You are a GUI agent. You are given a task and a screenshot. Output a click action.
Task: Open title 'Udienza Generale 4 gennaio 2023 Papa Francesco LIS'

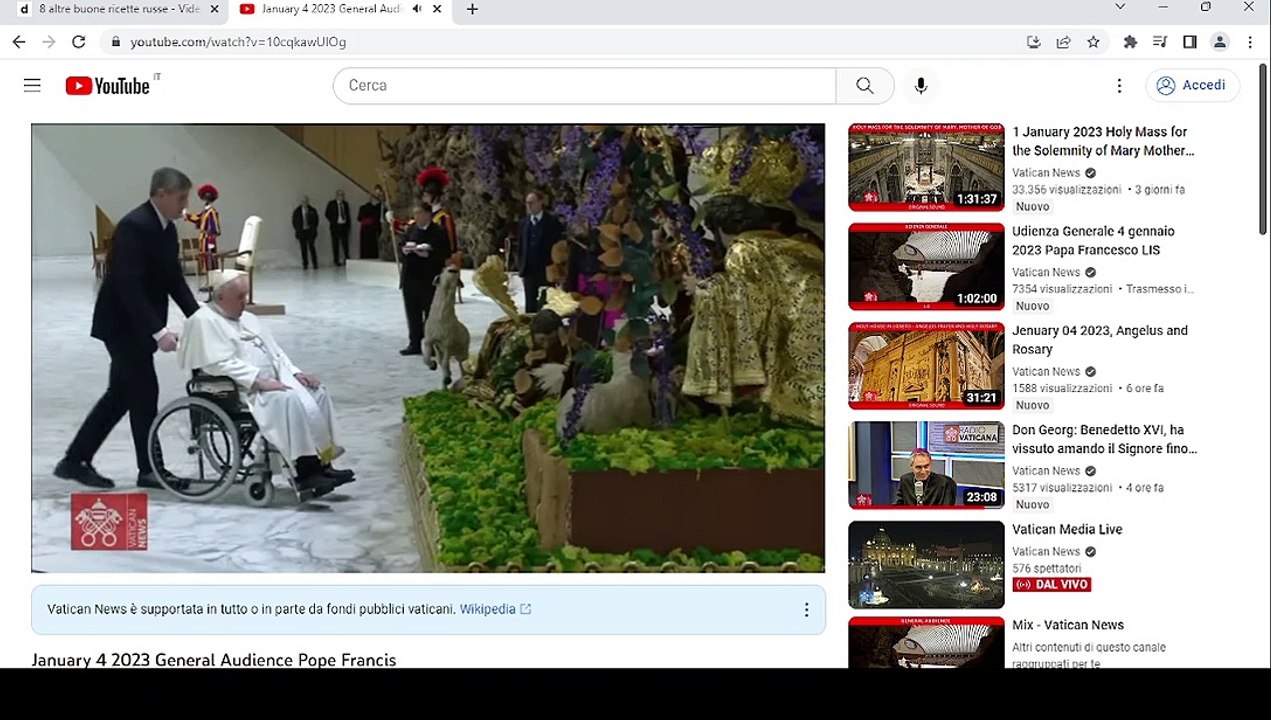[x=1093, y=240]
